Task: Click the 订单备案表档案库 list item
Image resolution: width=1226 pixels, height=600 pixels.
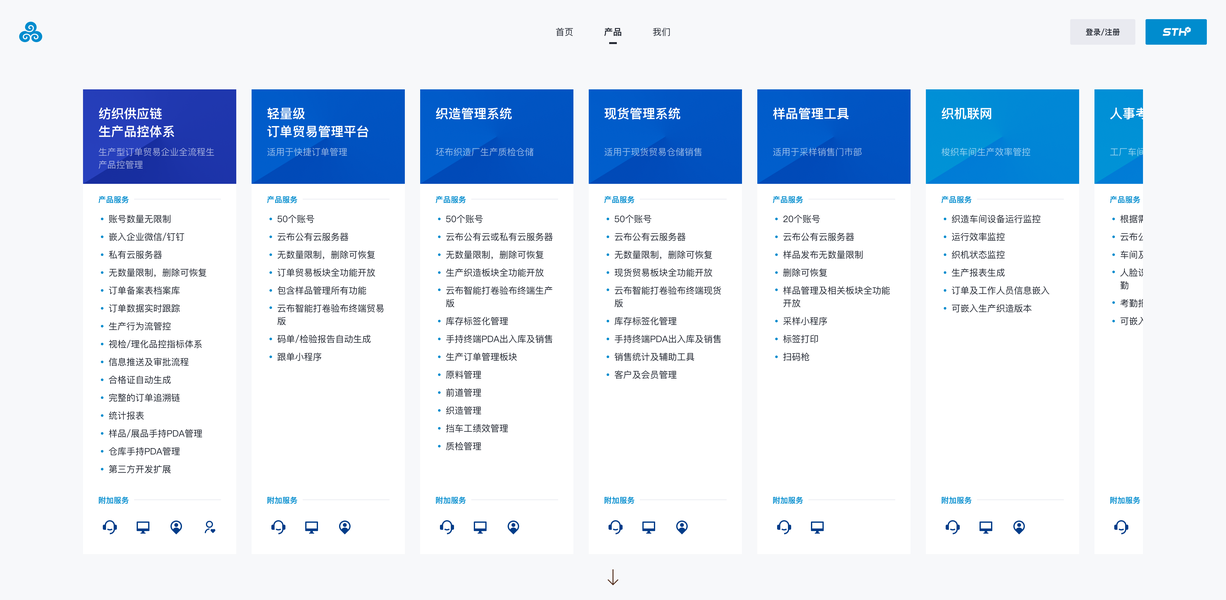Action: pyautogui.click(x=144, y=291)
